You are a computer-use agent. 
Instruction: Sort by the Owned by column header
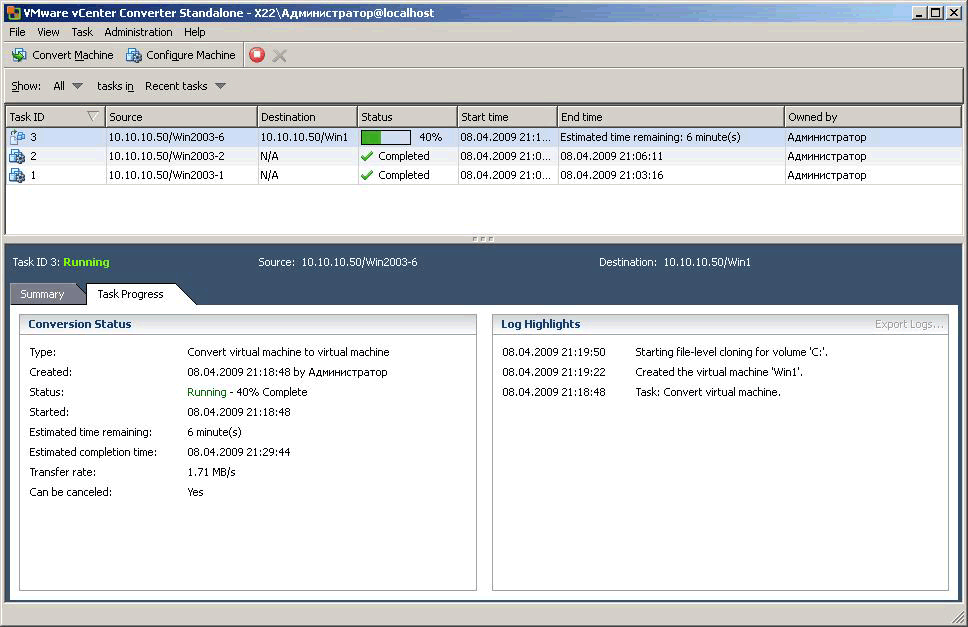point(872,117)
